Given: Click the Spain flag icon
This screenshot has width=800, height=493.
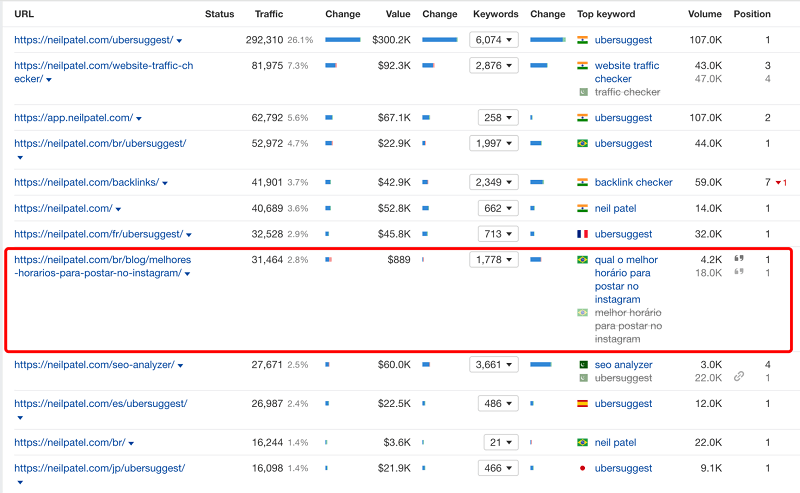Looking at the screenshot, I should pos(582,403).
